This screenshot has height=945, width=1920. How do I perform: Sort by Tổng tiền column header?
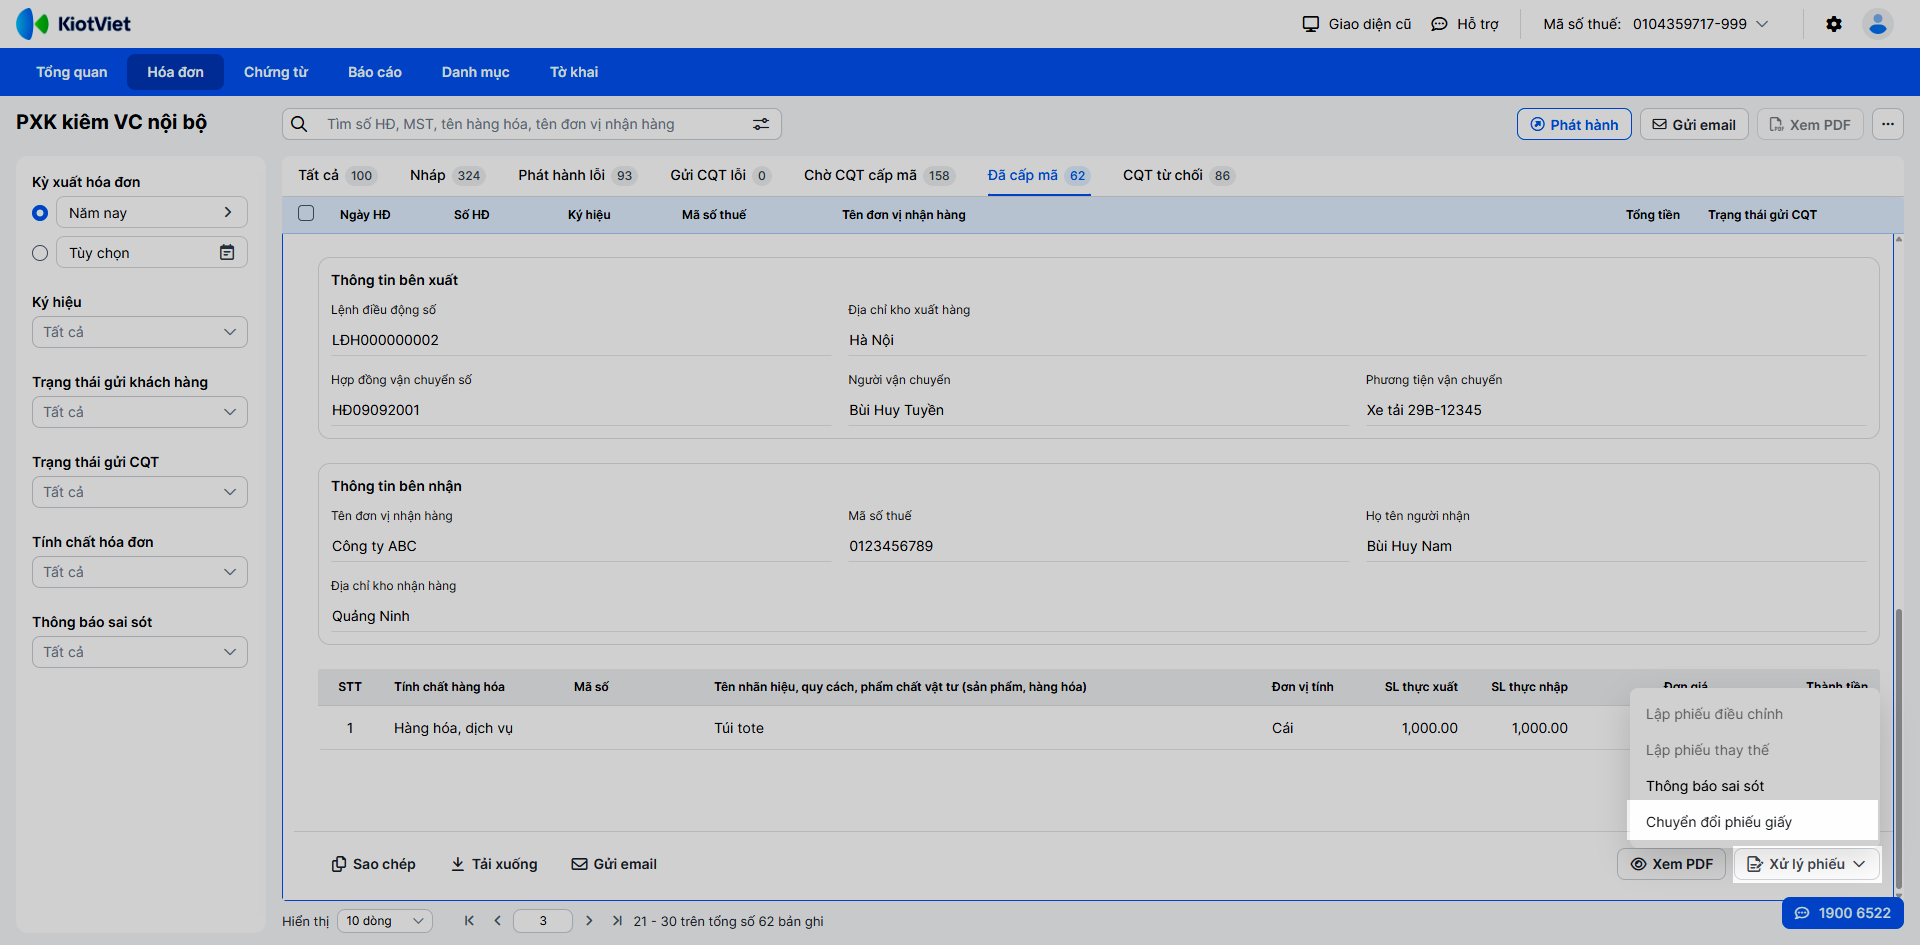click(1653, 215)
